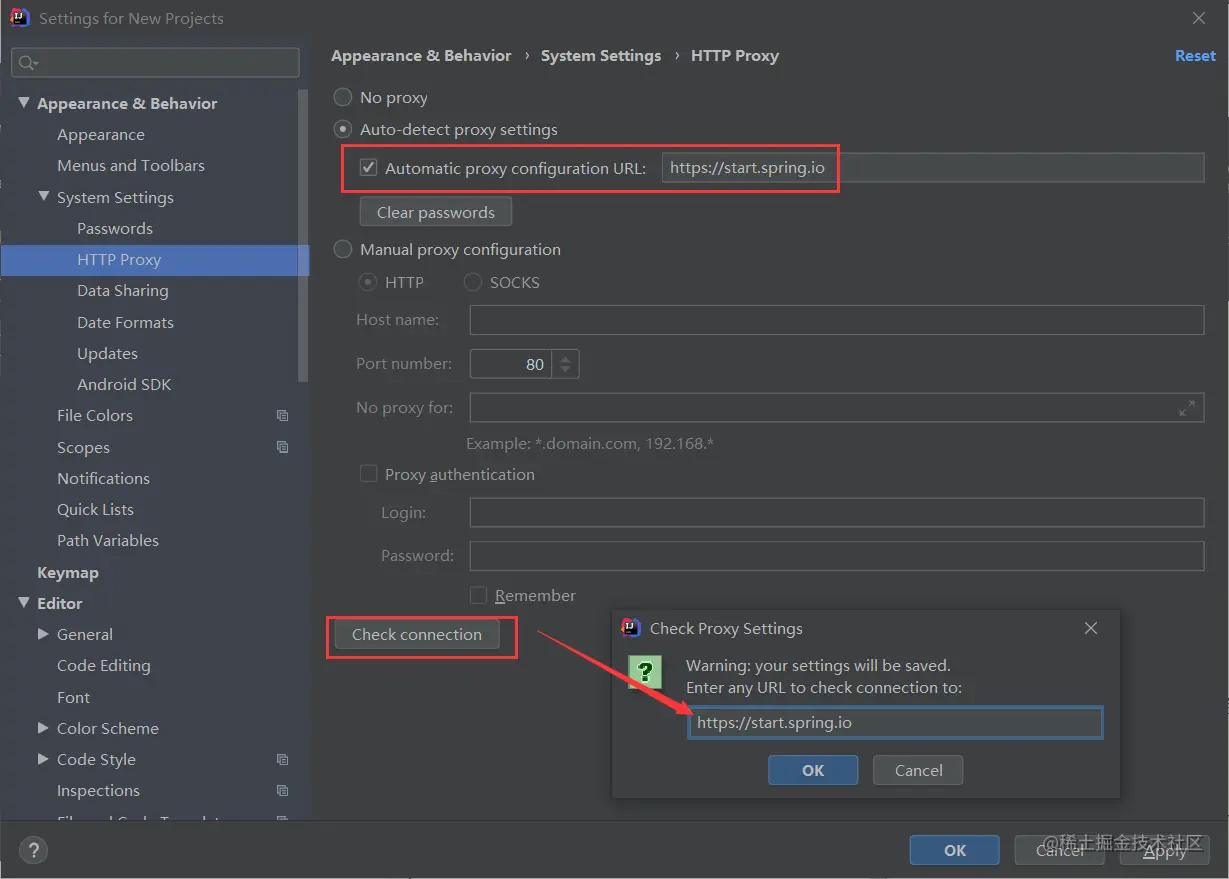Select Updates in the settings tree
Screen dimensions: 1229x879
tap(107, 353)
